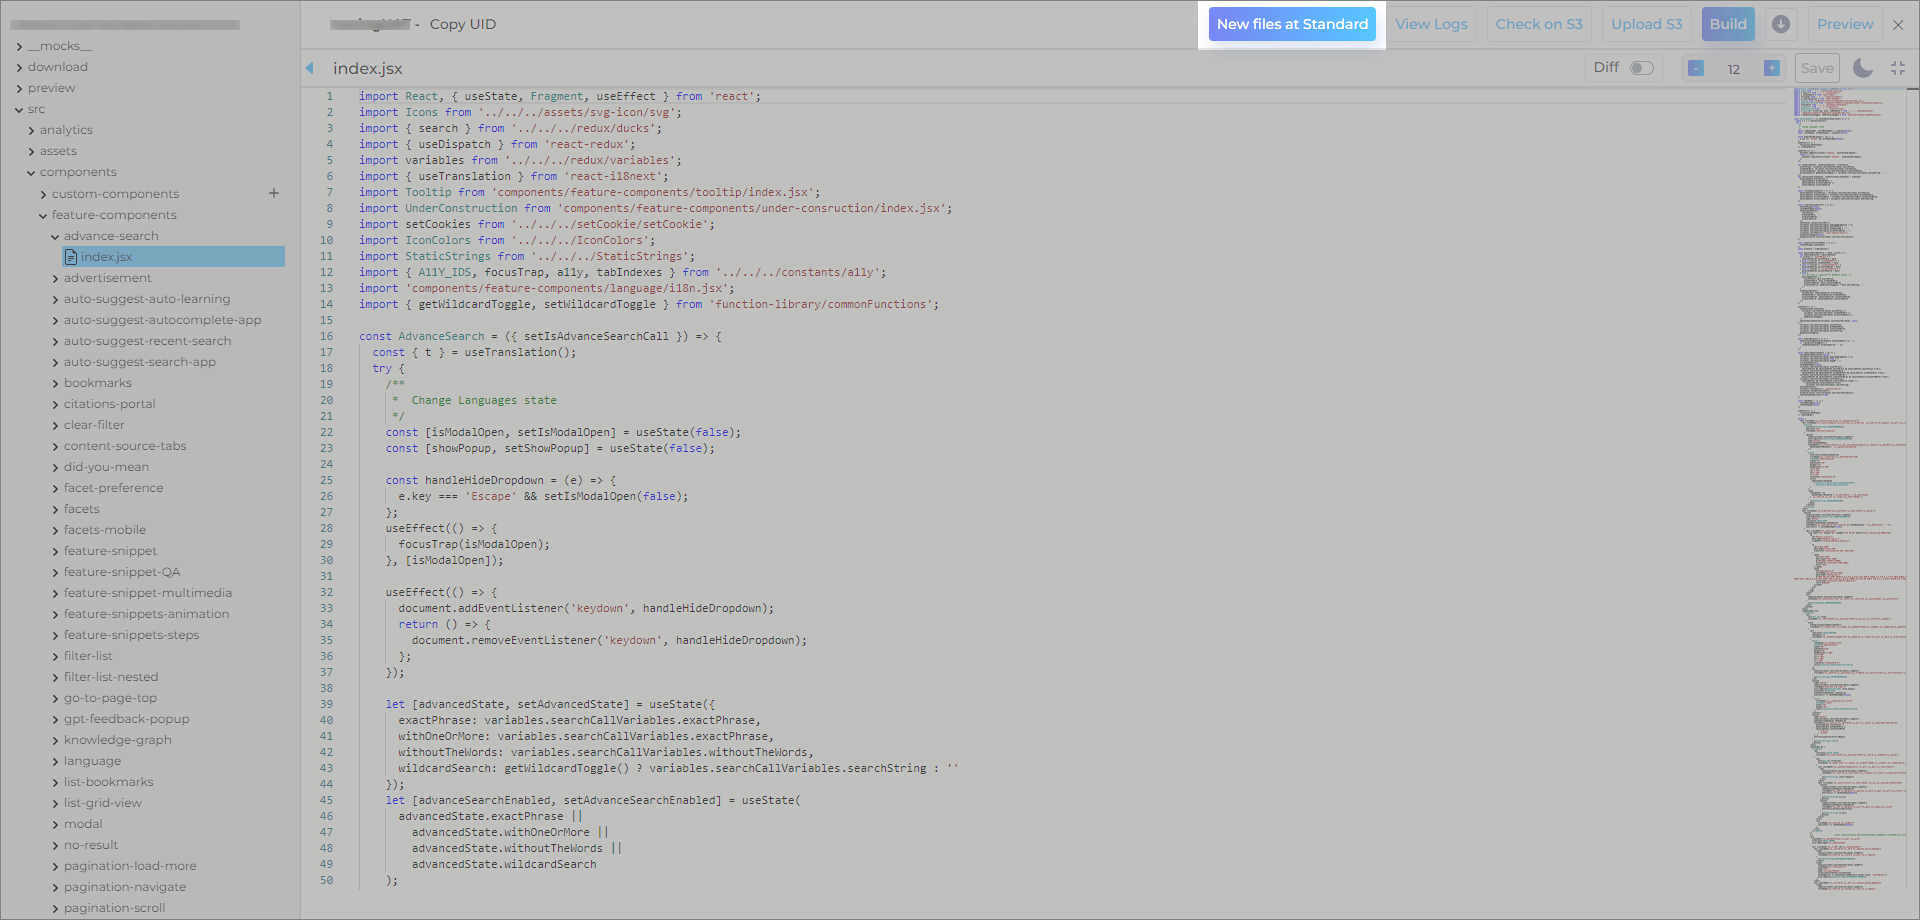Click New files at Standard button
Screen dimensions: 1920x920
[1292, 24]
